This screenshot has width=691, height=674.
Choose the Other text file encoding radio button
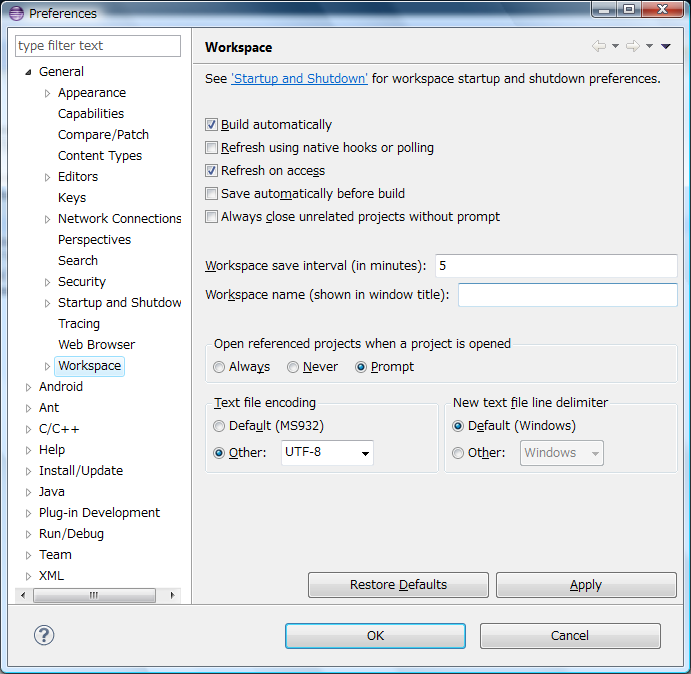(219, 453)
